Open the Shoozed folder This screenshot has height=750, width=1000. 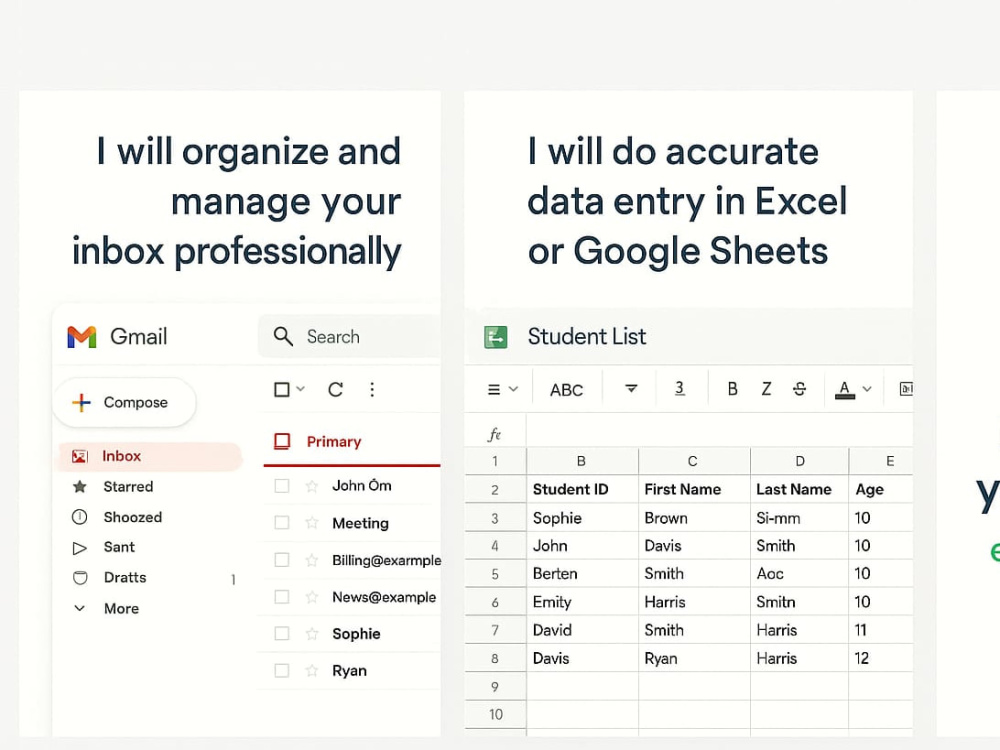[x=133, y=517]
